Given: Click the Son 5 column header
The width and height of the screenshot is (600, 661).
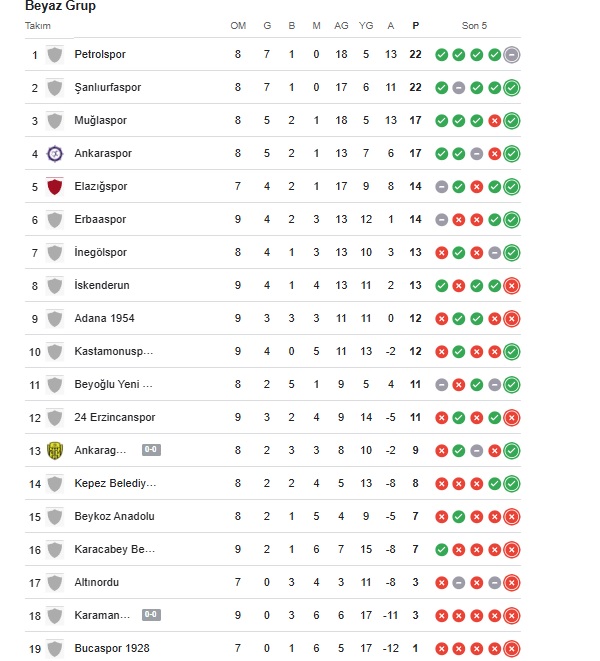Looking at the screenshot, I should click(475, 25).
